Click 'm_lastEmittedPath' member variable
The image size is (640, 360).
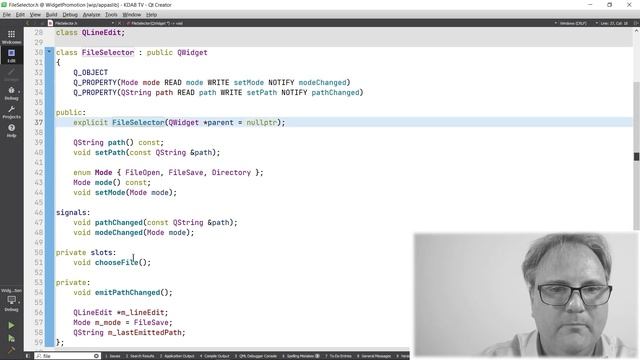pos(144,333)
